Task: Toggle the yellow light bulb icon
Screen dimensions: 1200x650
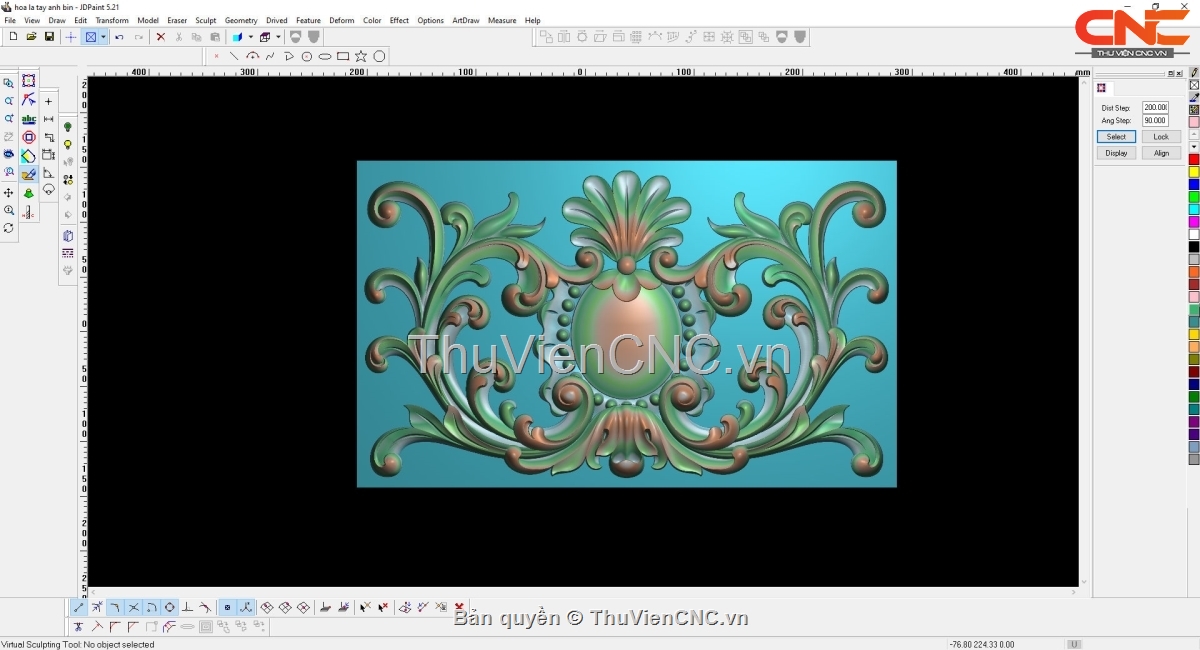Action: pos(68,145)
